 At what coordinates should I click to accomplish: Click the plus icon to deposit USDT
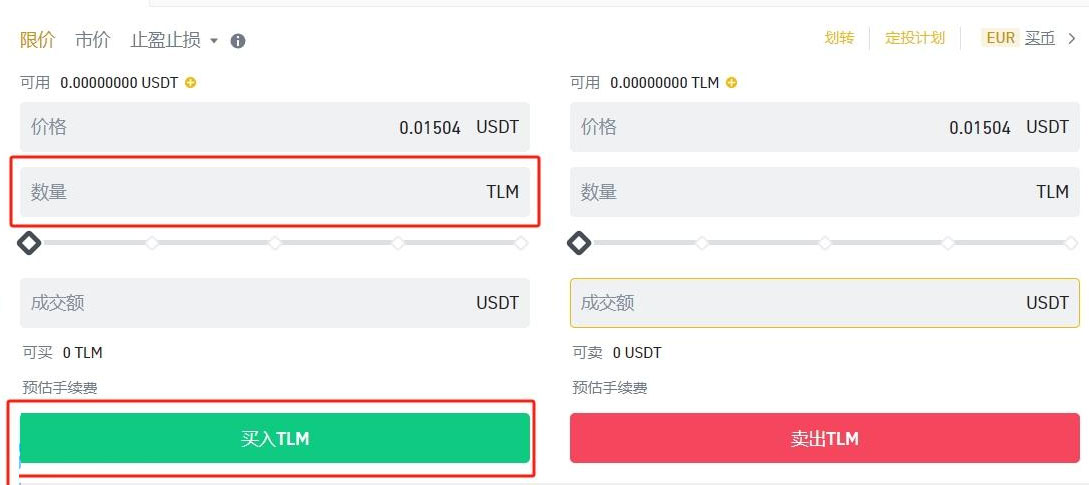[x=191, y=83]
